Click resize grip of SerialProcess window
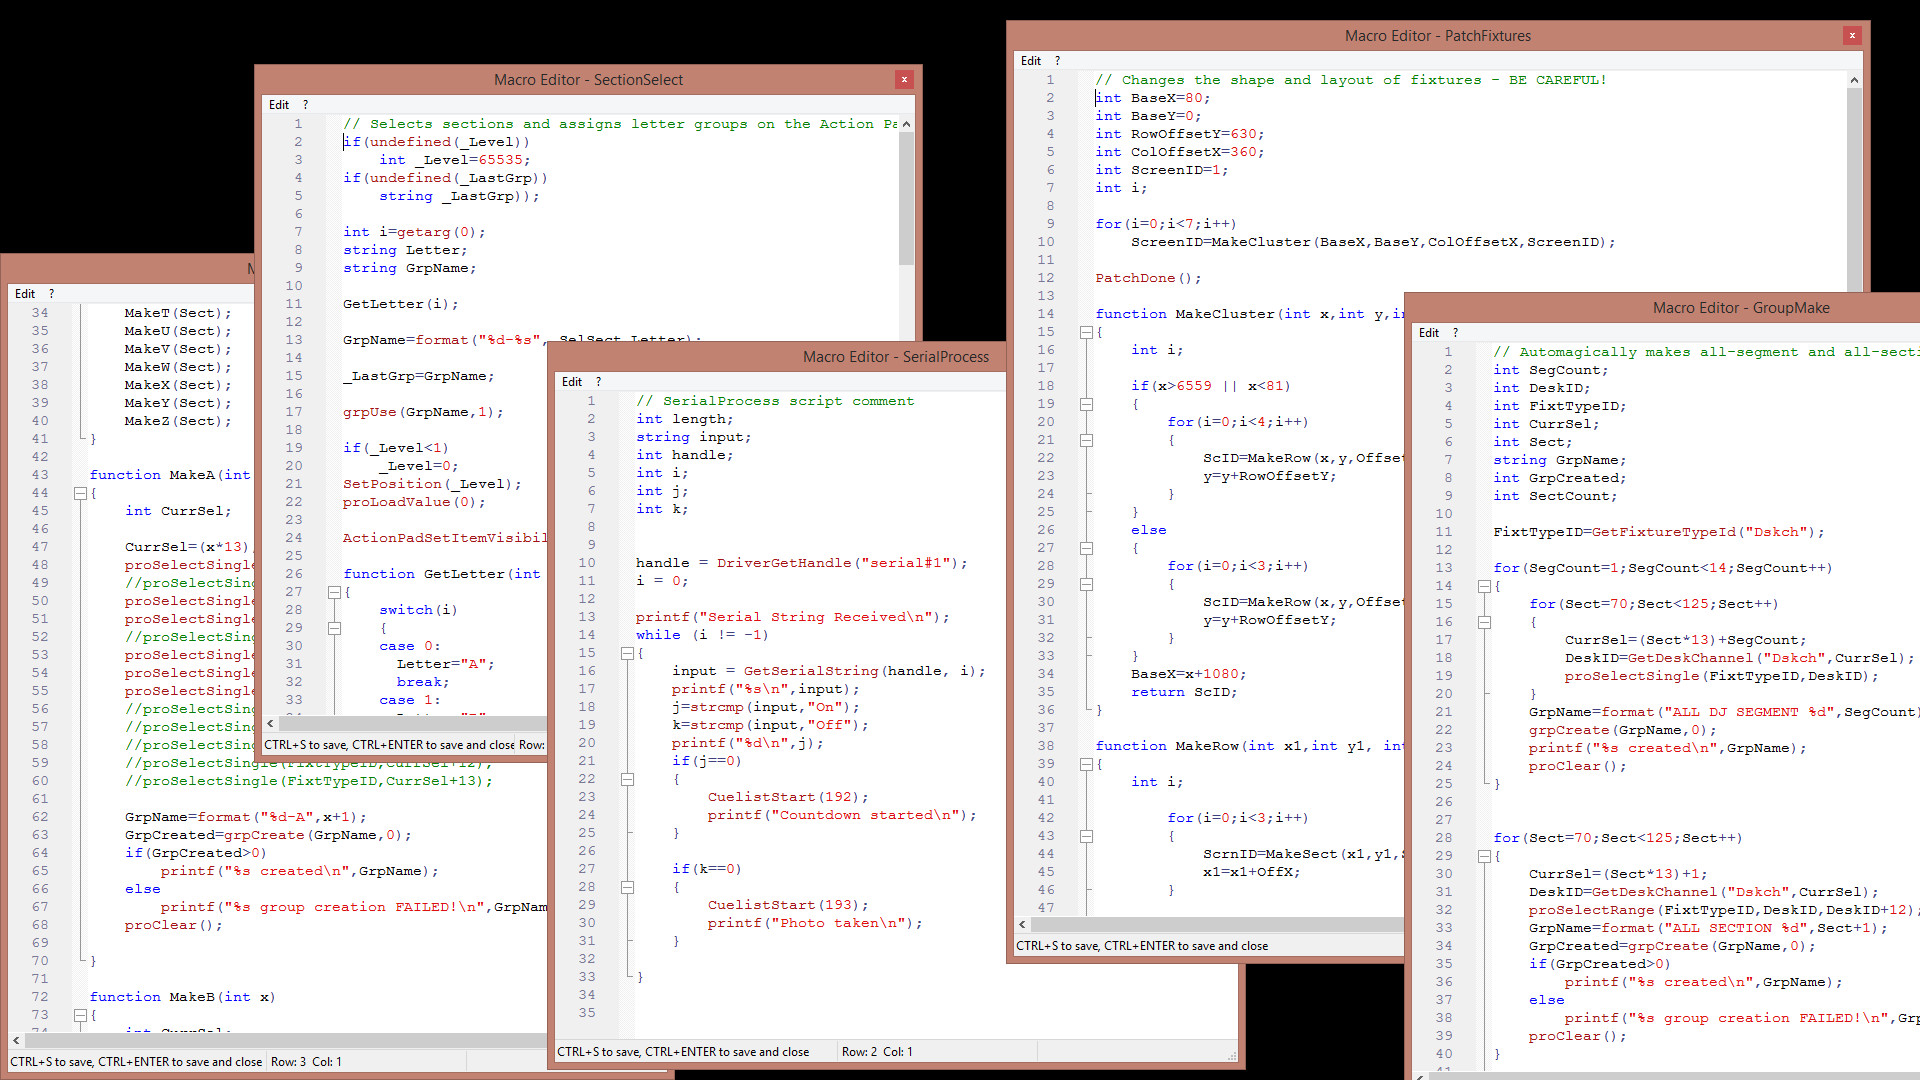The width and height of the screenshot is (1920, 1080). coord(1231,1056)
